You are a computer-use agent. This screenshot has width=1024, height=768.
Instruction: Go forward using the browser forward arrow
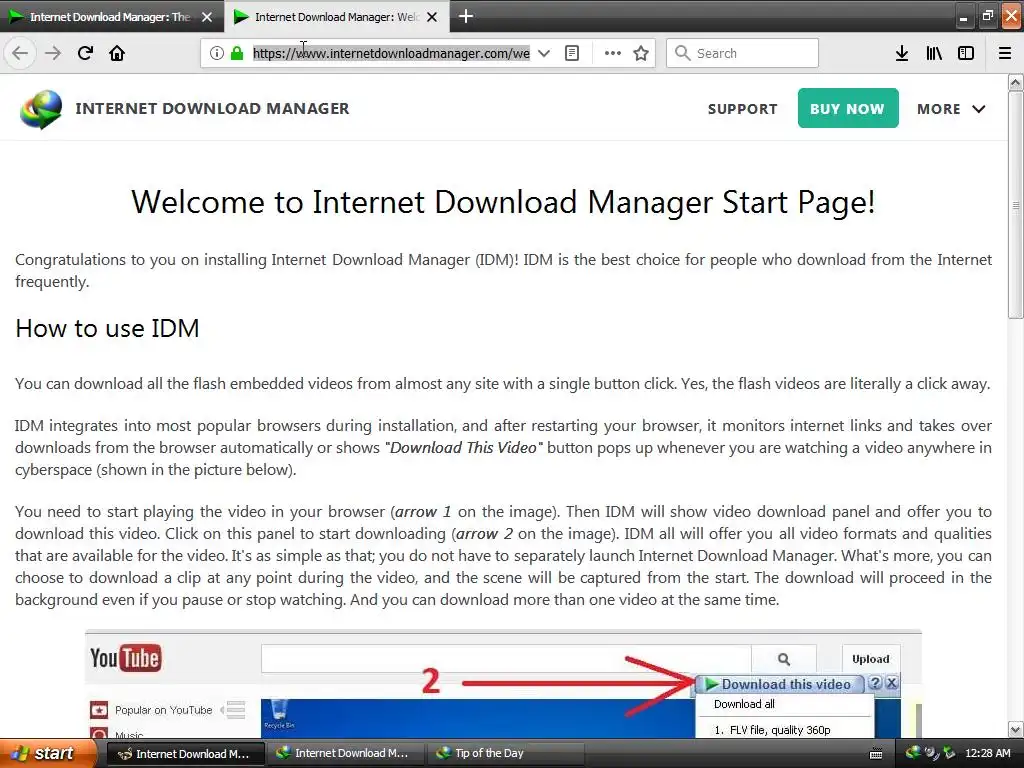point(53,53)
